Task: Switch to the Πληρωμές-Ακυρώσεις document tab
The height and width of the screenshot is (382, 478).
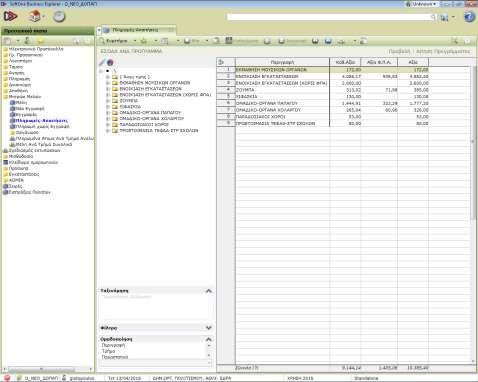Action: (138, 30)
